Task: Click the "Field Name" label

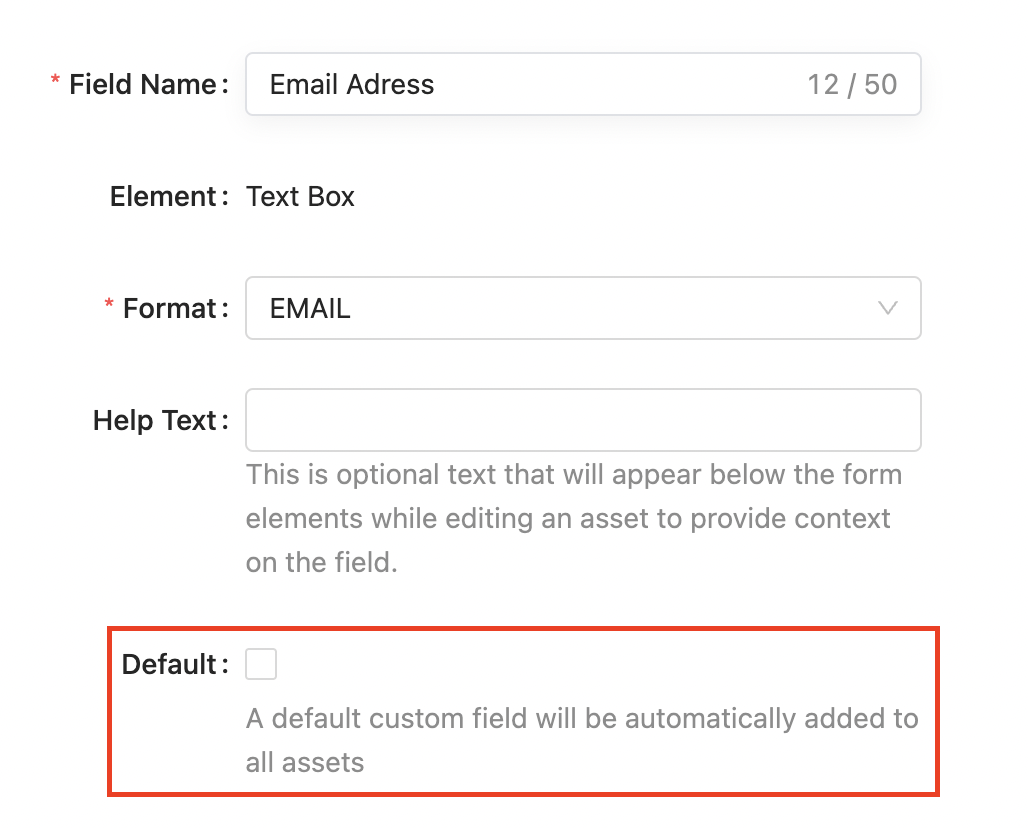Action: click(142, 85)
